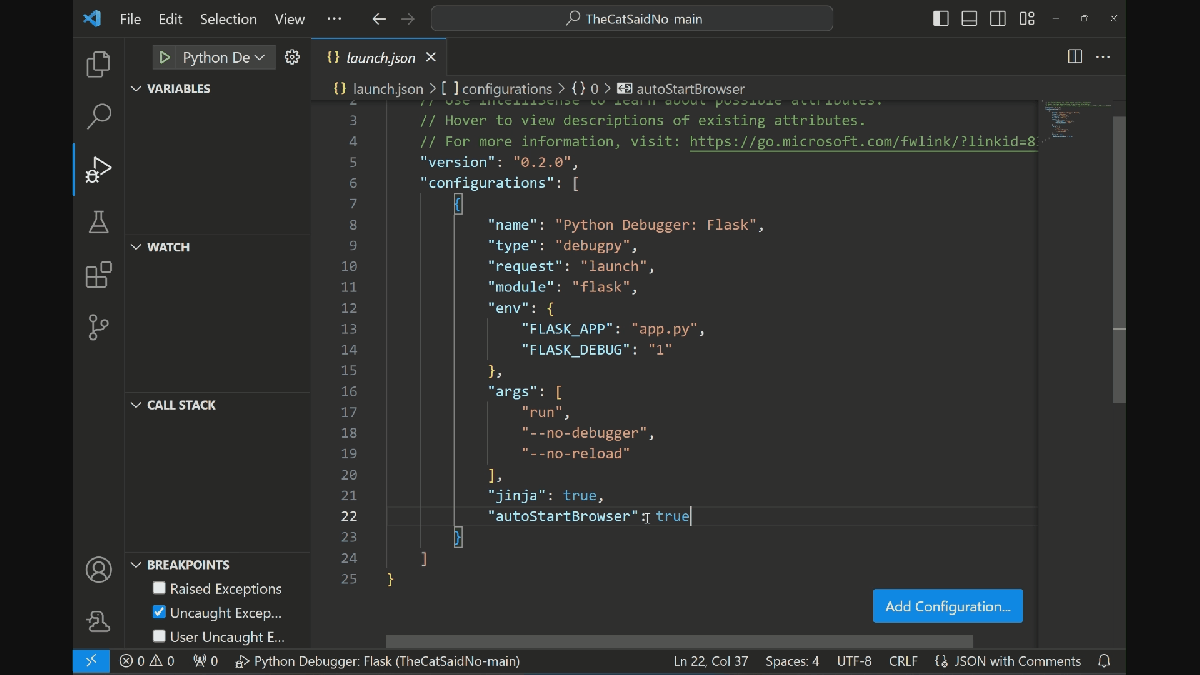This screenshot has height=675, width=1200.
Task: Open the editor More Actions ellipsis
Action: 1103,57
